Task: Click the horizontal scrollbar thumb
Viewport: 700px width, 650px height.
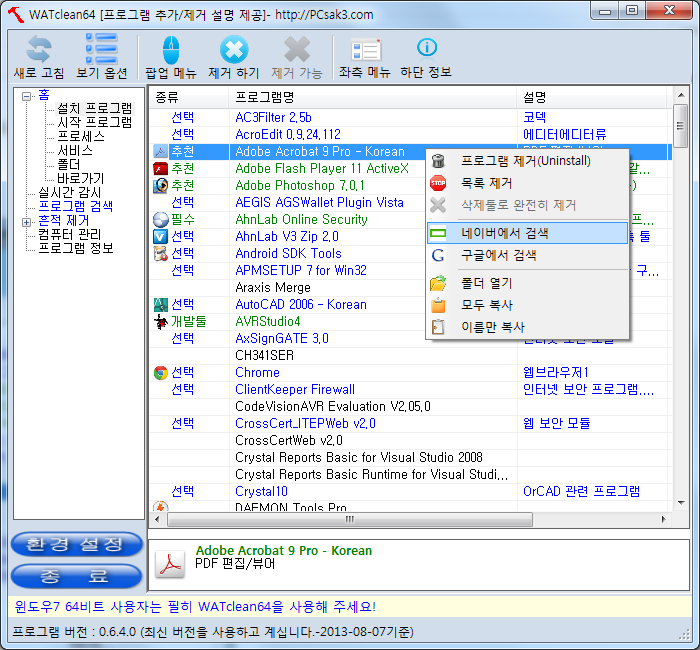Action: pyautogui.click(x=350, y=520)
